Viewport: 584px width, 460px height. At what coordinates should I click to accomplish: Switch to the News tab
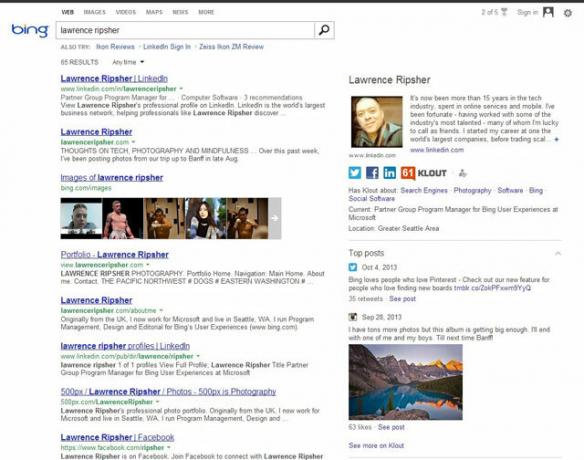tap(180, 12)
